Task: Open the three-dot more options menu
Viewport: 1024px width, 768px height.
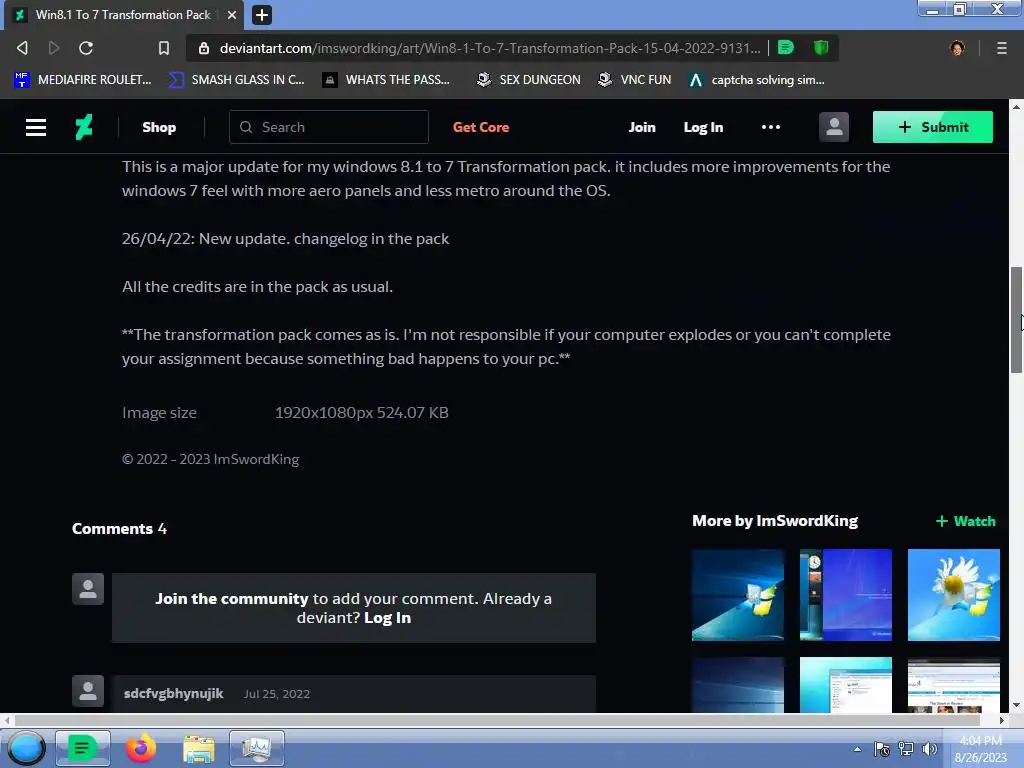Action: coord(771,127)
